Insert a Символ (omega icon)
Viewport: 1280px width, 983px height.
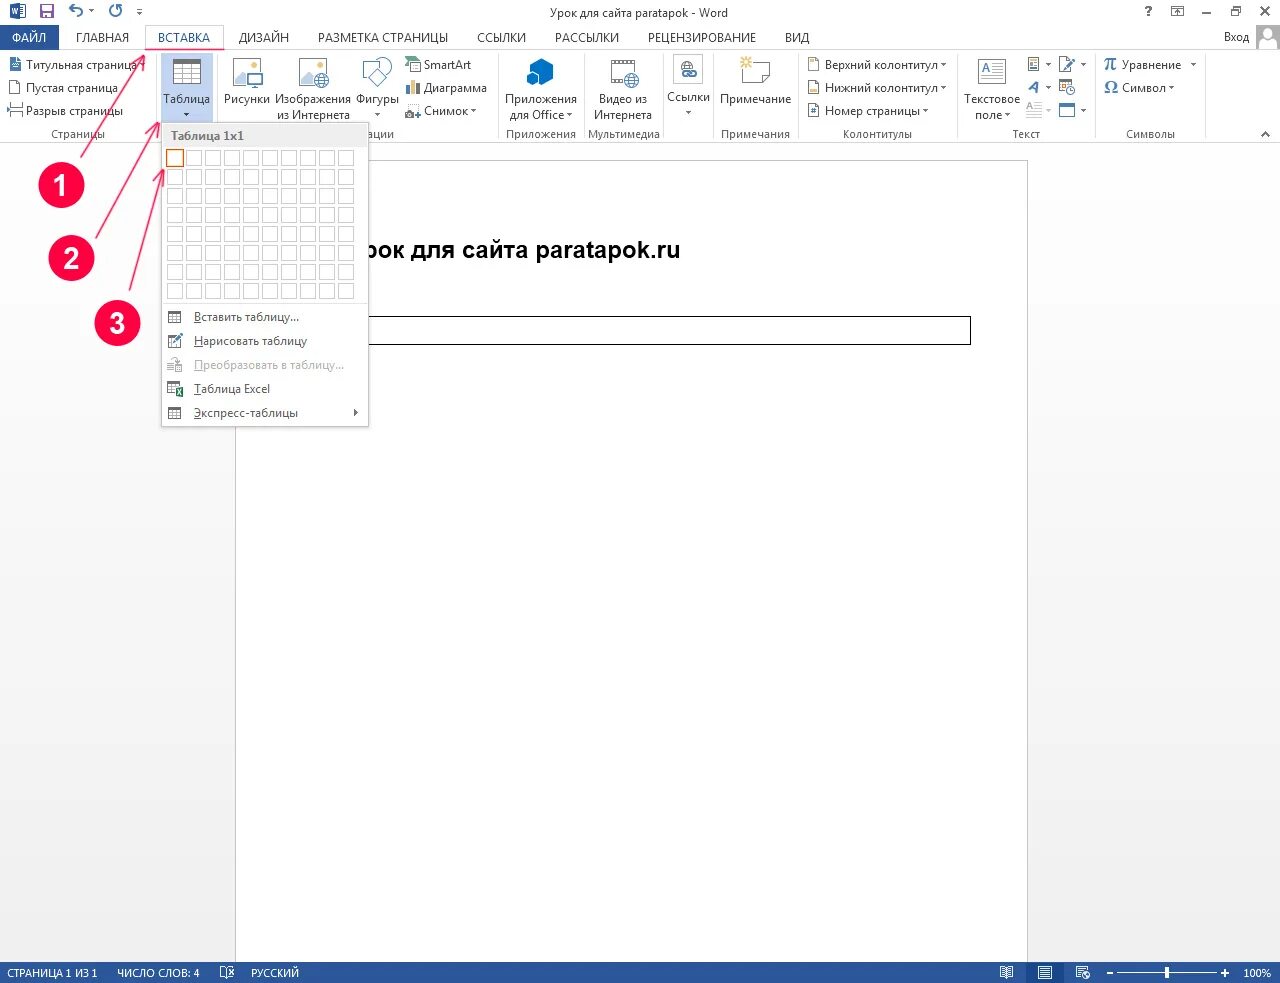click(1138, 87)
